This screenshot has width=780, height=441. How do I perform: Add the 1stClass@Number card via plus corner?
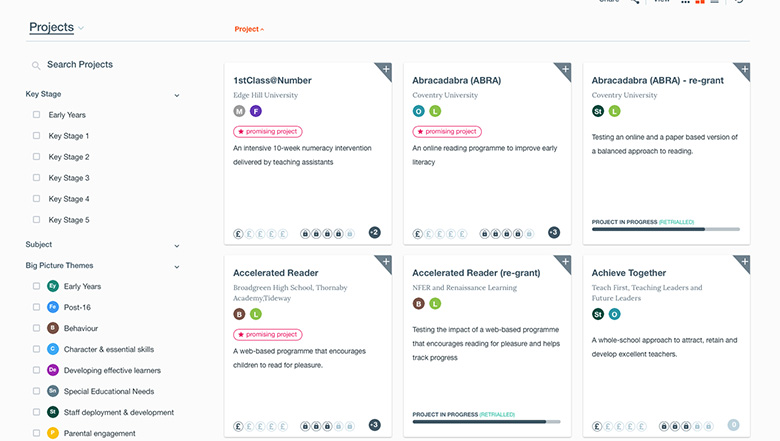tap(386, 70)
